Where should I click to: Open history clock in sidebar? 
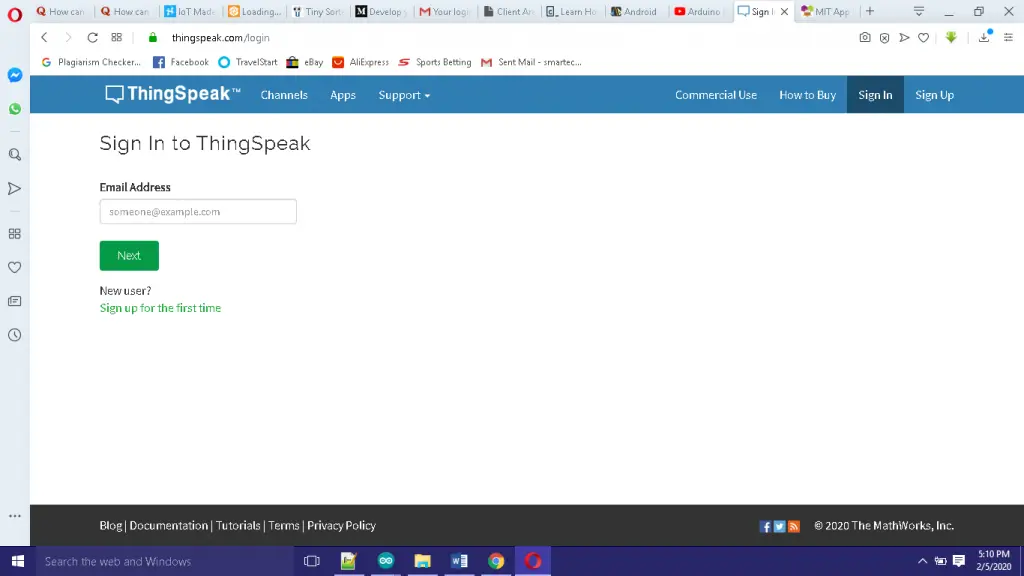tap(14, 335)
